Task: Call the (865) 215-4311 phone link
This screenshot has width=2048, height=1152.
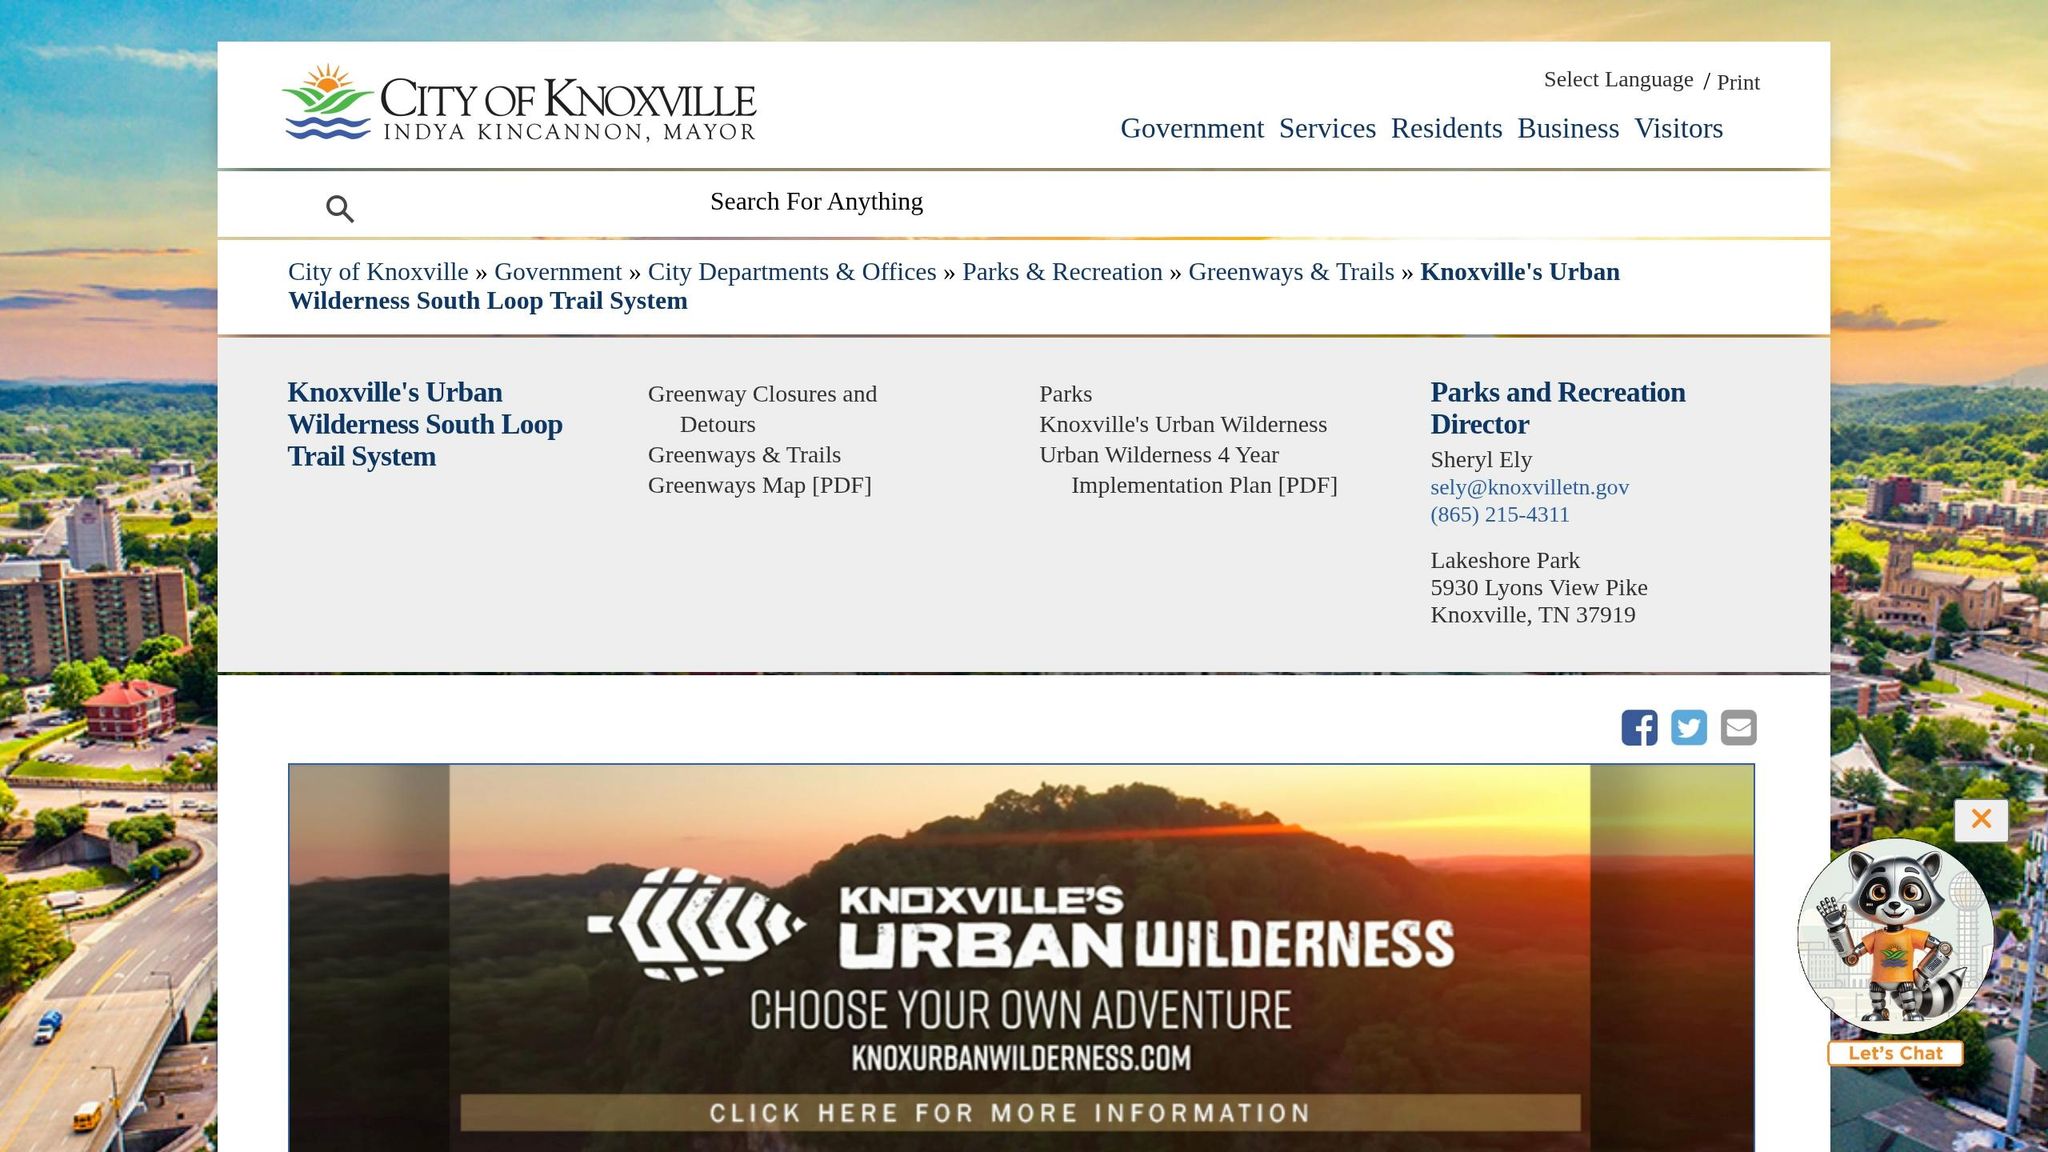Action: [1500, 514]
